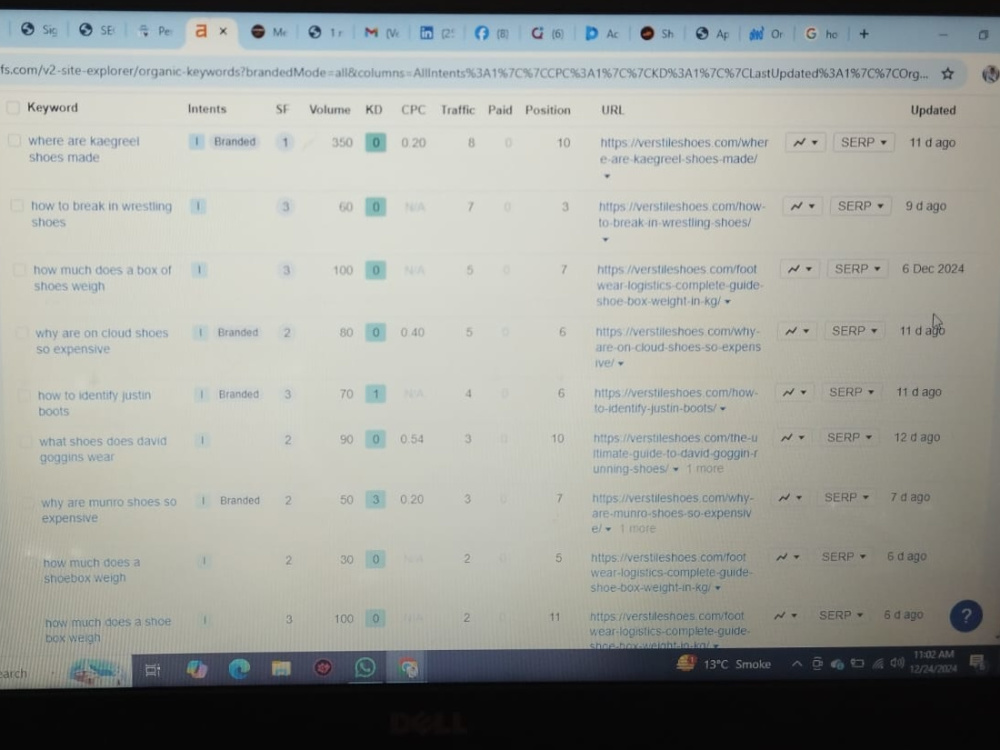
Task: Check the 'how much does a box of shoes weigh' row
Action: pyautogui.click(x=20, y=270)
